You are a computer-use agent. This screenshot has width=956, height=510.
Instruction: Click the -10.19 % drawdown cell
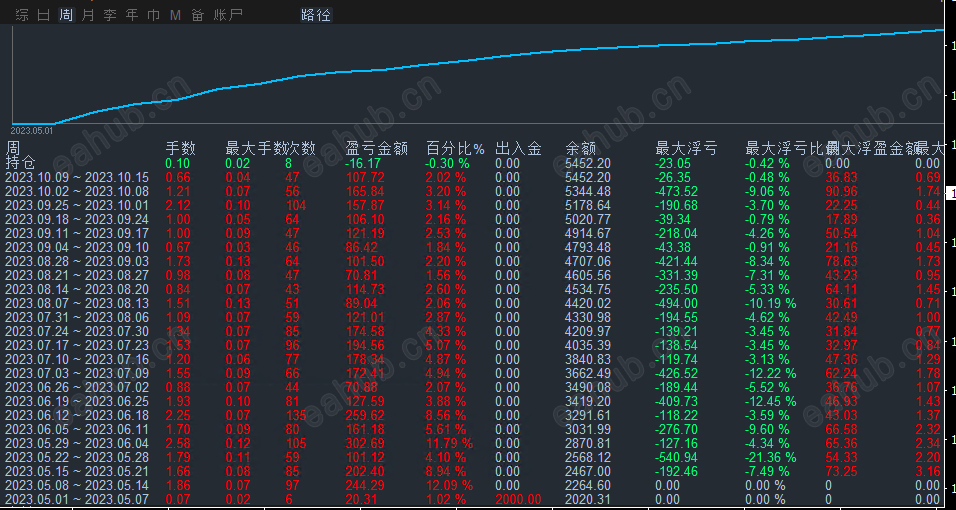[771, 304]
